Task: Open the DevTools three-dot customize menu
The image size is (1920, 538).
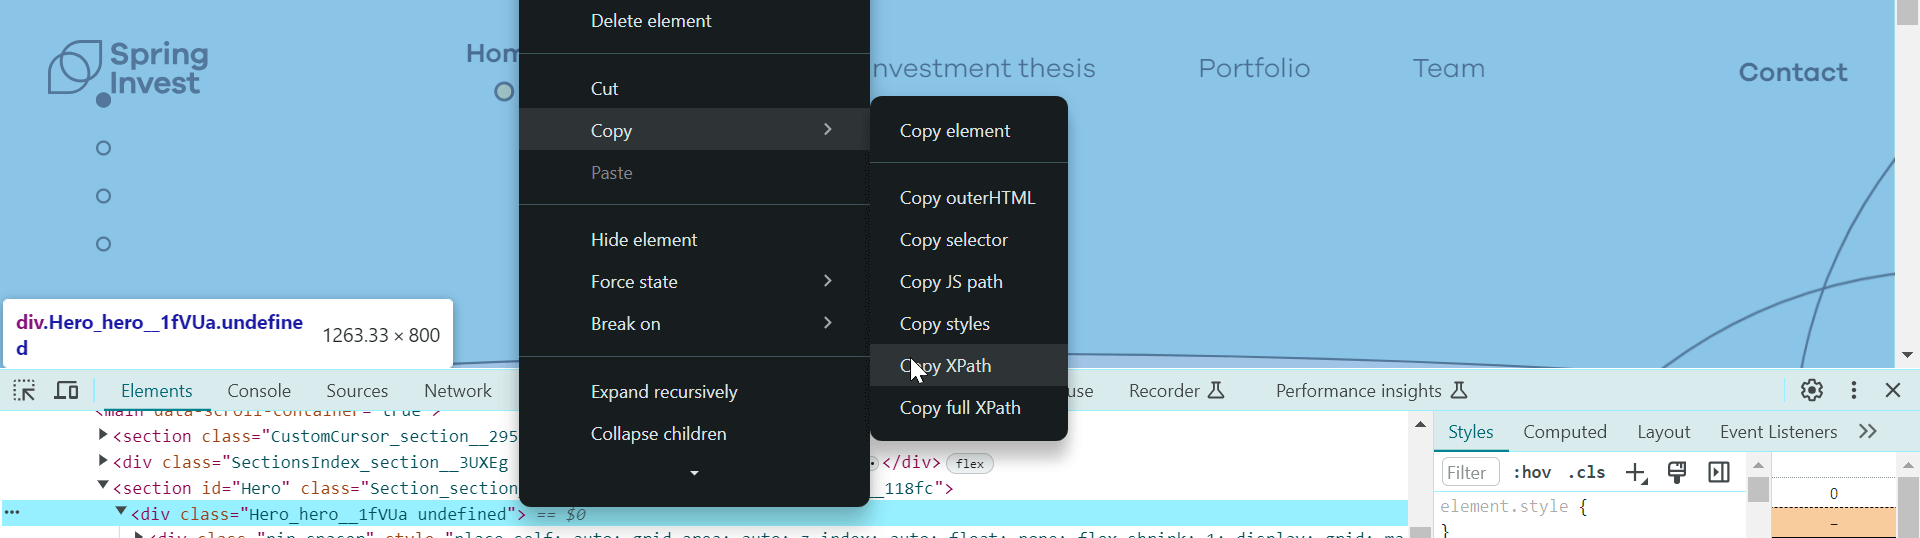Action: pos(1854,390)
